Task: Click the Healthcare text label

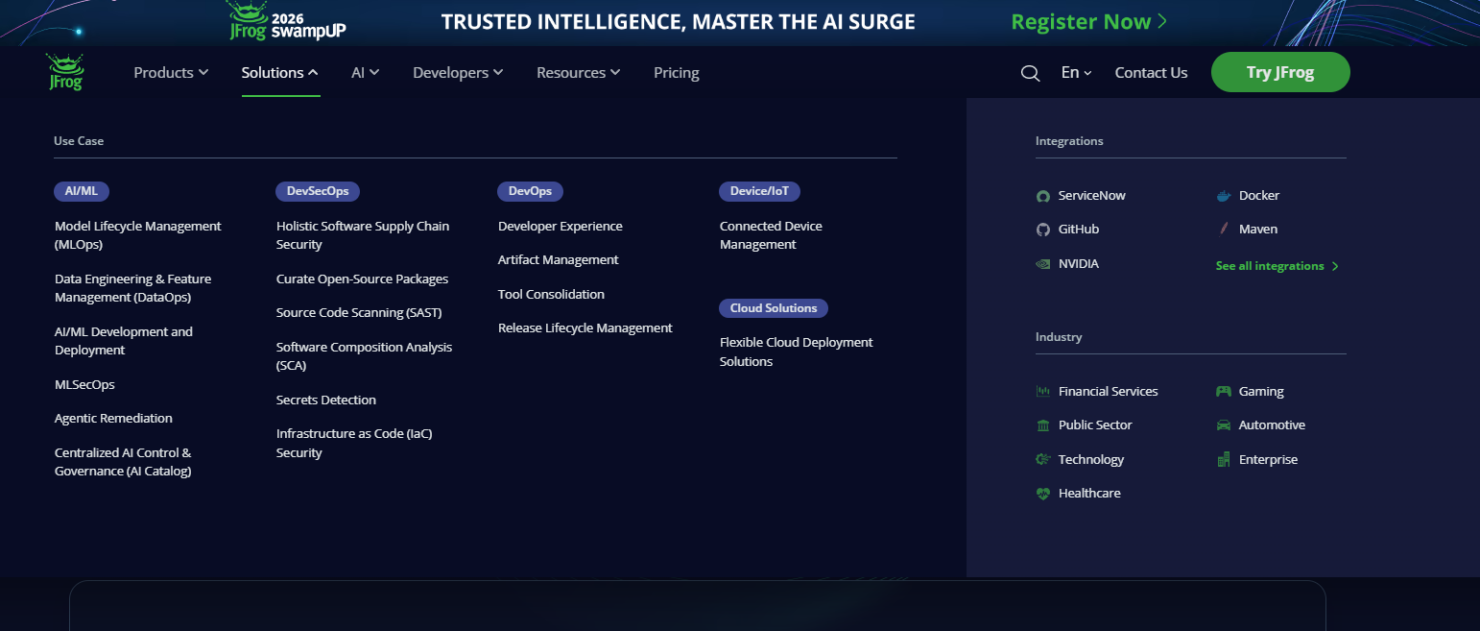Action: pyautogui.click(x=1089, y=494)
